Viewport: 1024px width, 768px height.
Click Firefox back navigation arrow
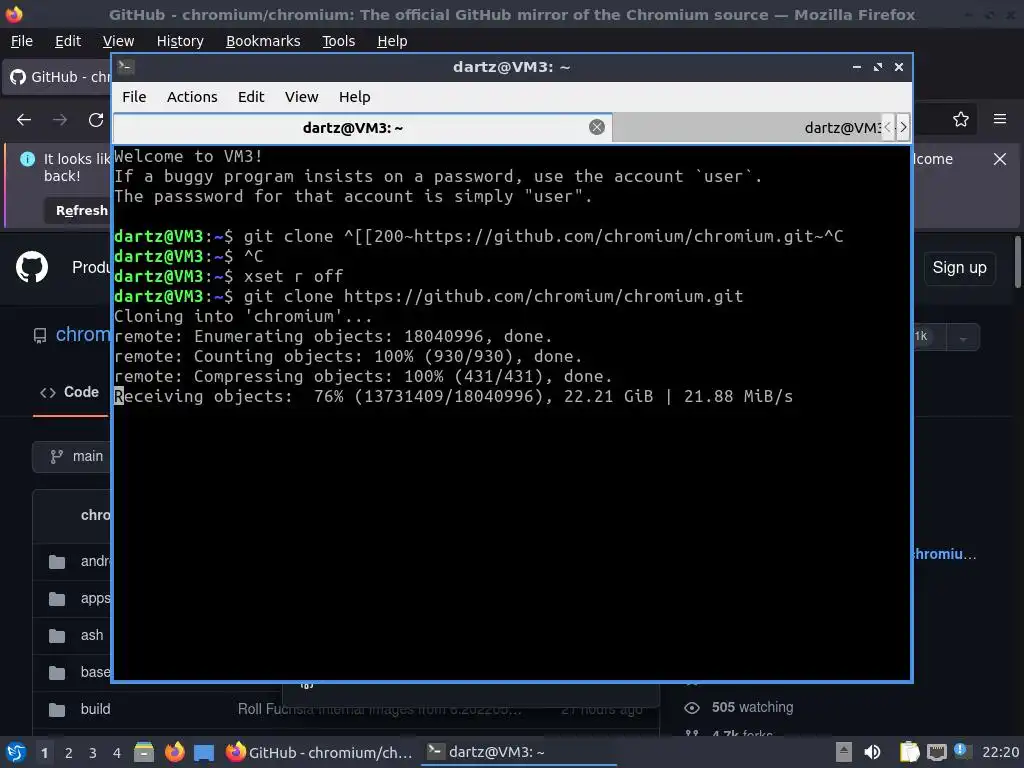24,120
